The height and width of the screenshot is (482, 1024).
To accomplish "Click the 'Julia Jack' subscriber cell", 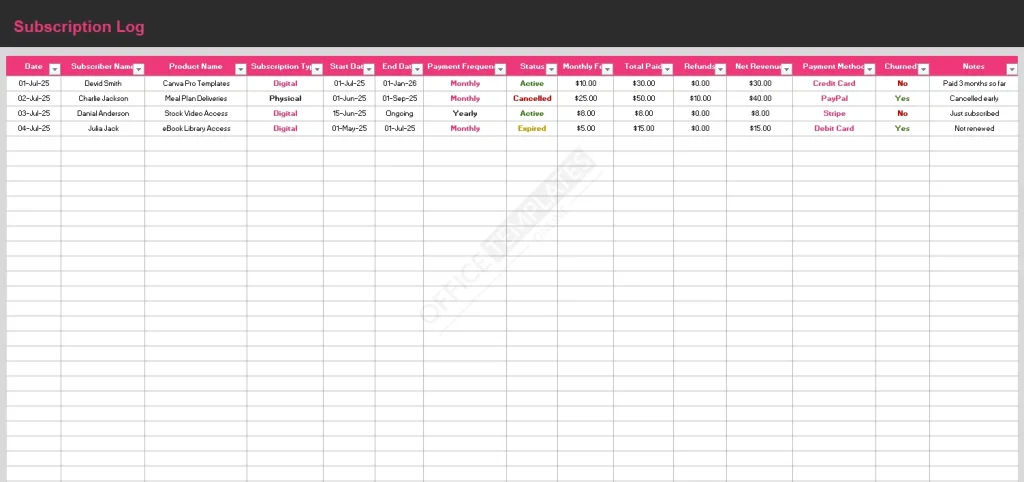I will click(103, 129).
